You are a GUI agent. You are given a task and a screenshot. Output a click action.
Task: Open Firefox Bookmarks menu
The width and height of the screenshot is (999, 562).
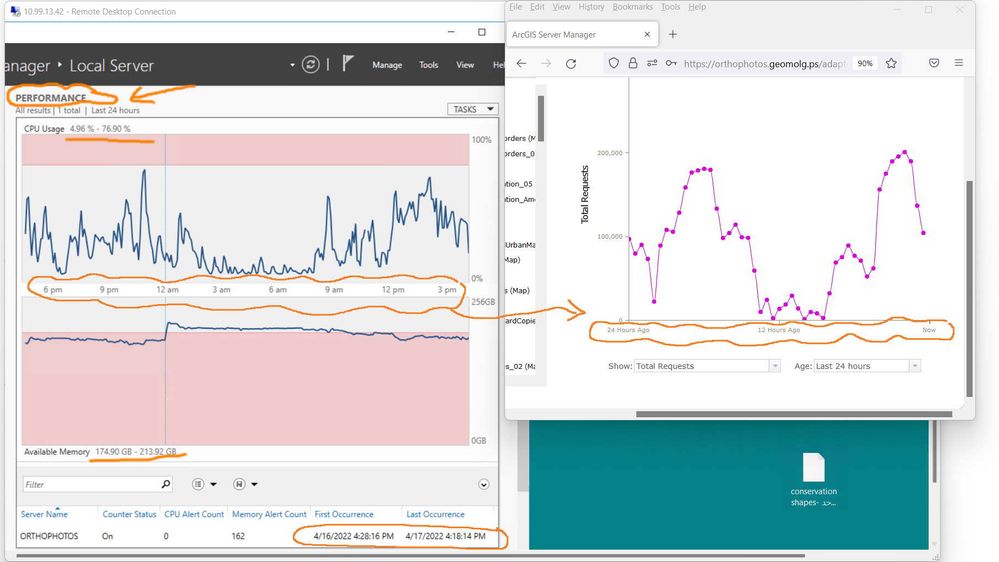[633, 6]
